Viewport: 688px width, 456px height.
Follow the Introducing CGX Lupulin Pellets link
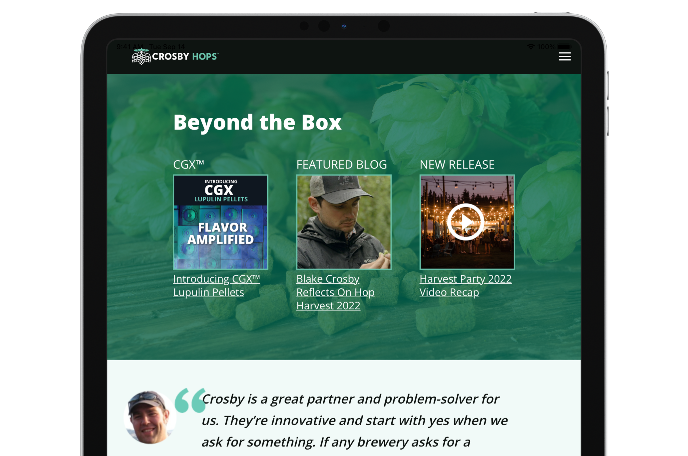(216, 286)
